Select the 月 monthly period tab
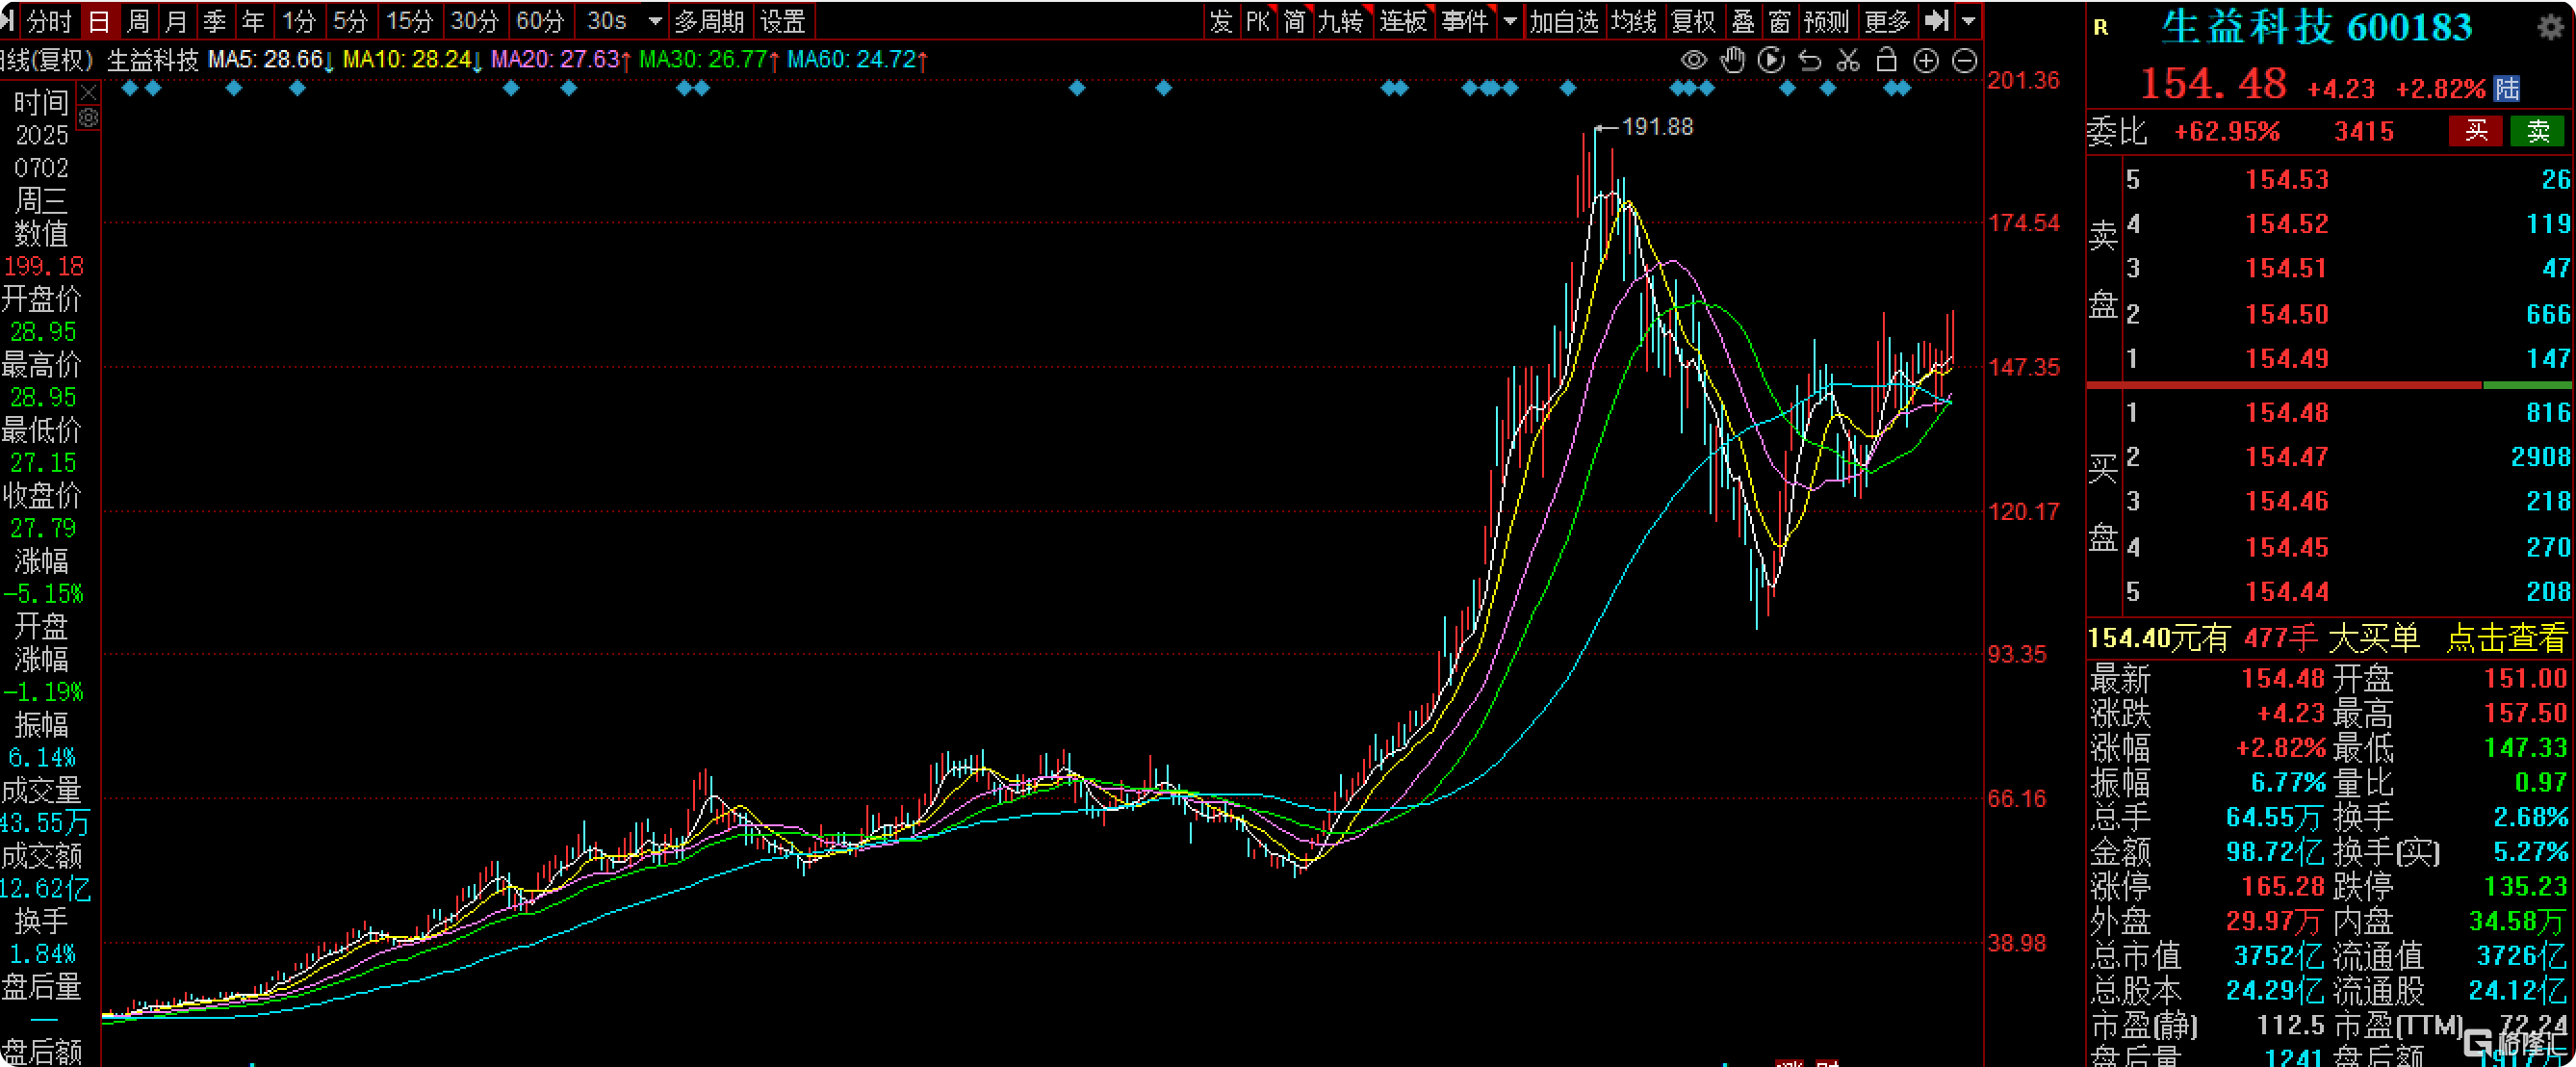Viewport: 2576px width, 1067px height. click(x=177, y=21)
